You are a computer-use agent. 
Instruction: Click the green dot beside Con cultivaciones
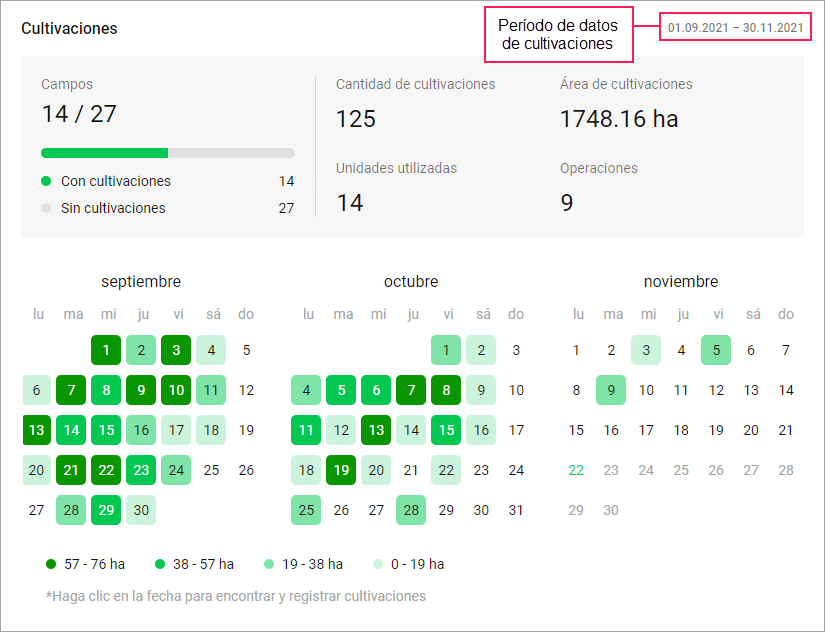pos(46,181)
